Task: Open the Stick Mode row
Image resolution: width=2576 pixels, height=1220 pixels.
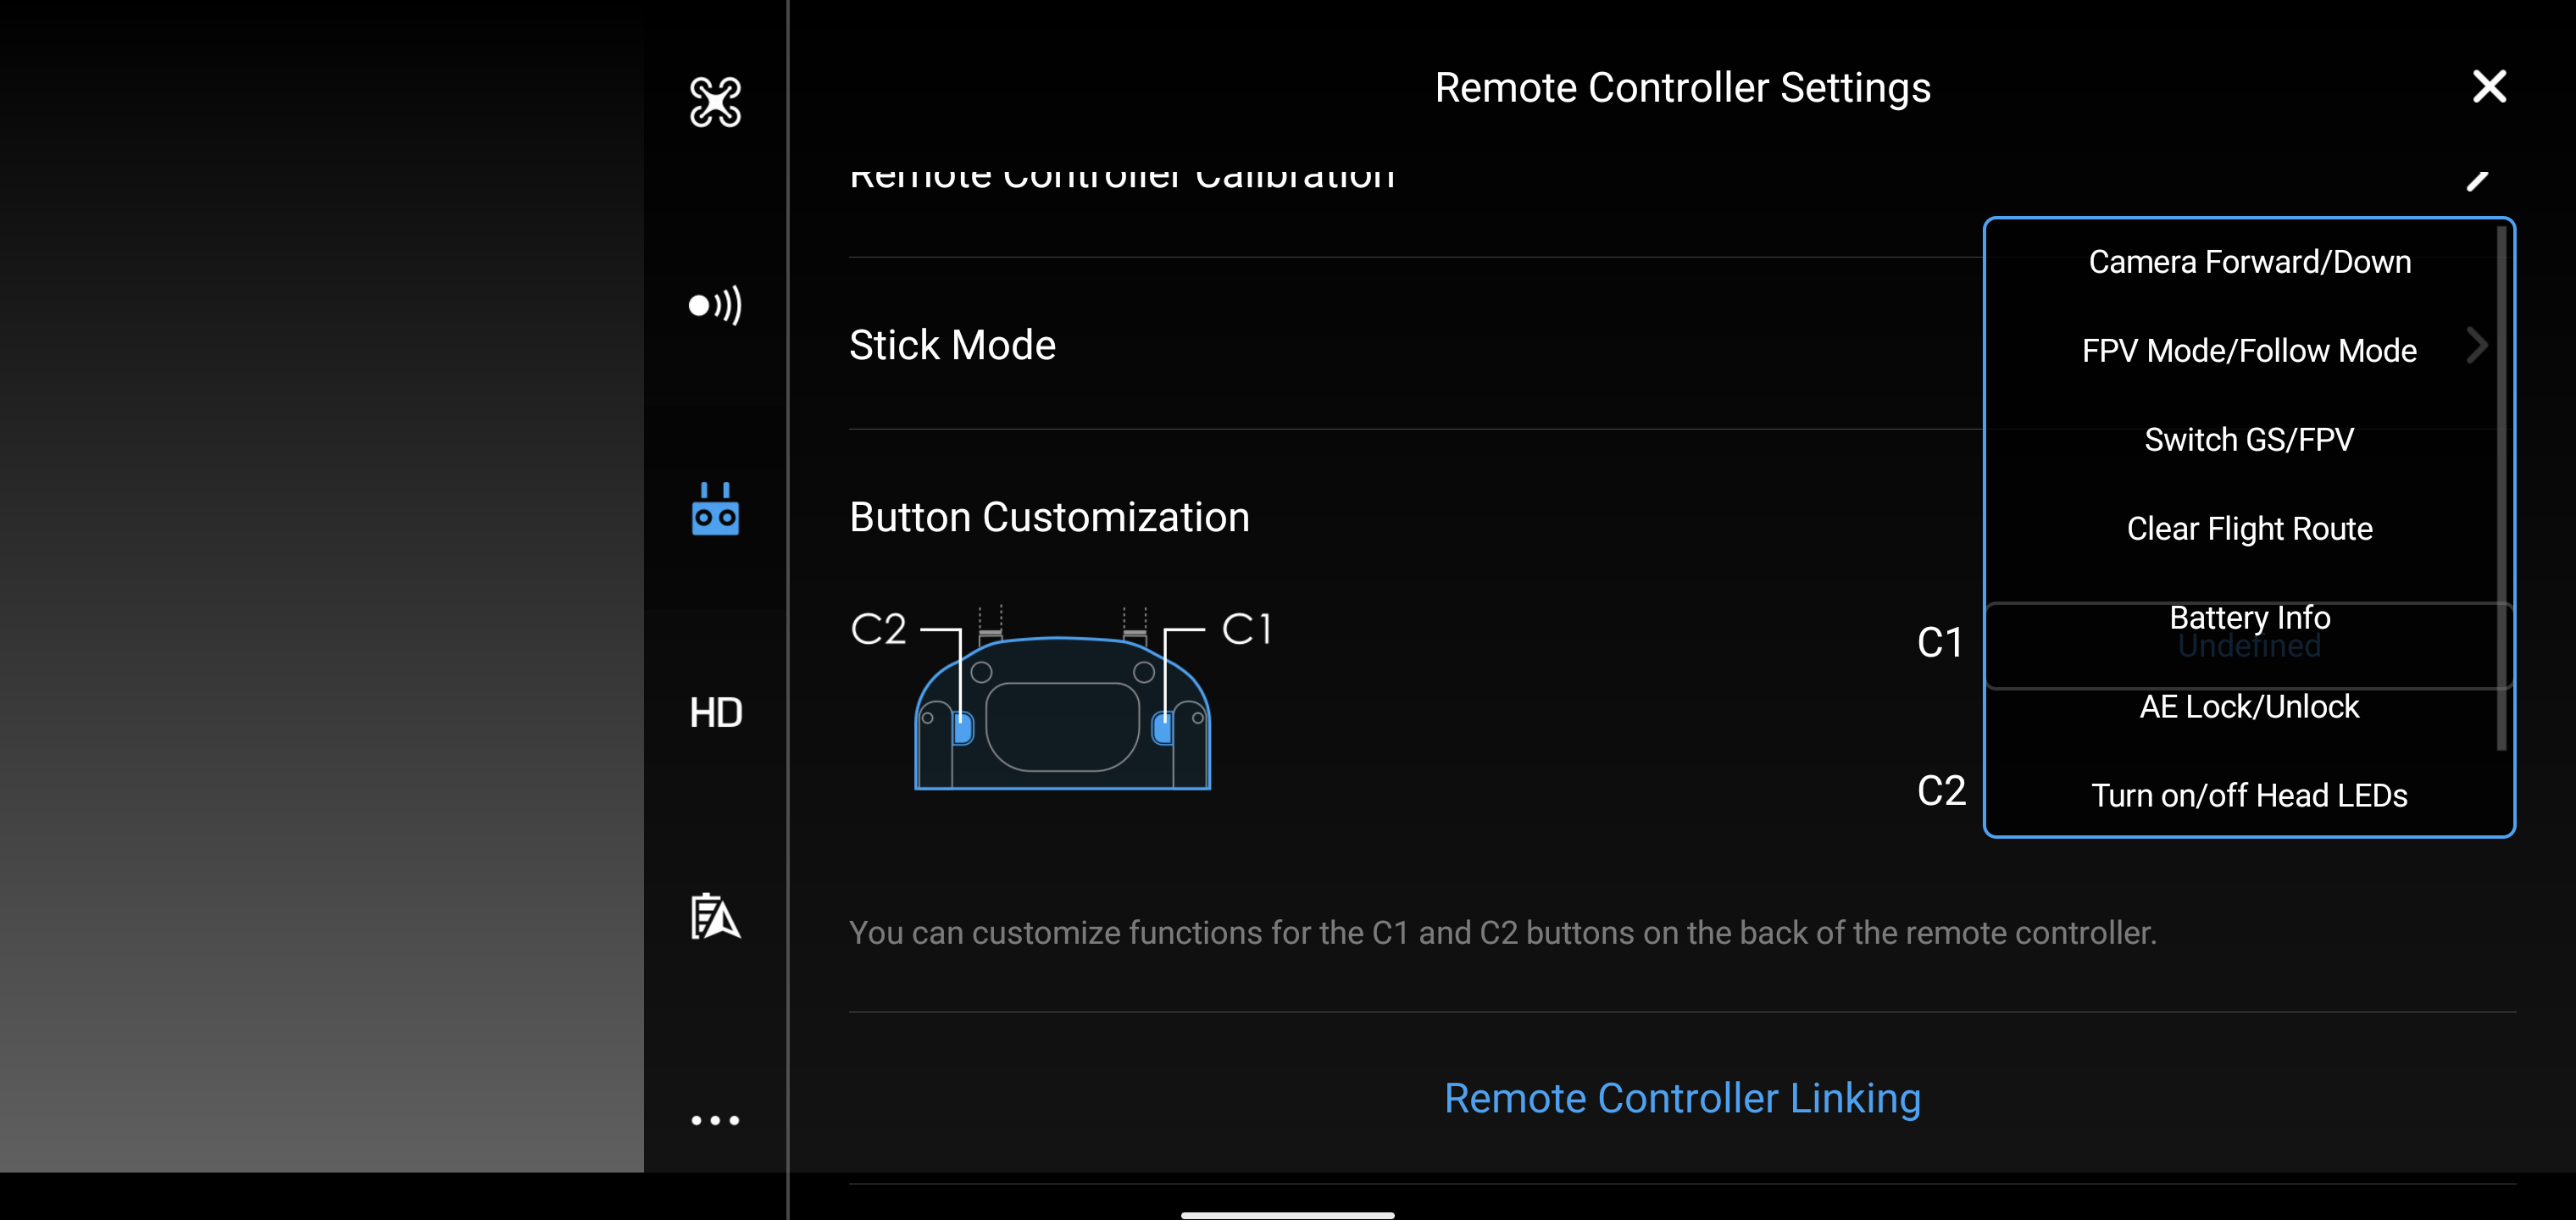Action: 1682,345
